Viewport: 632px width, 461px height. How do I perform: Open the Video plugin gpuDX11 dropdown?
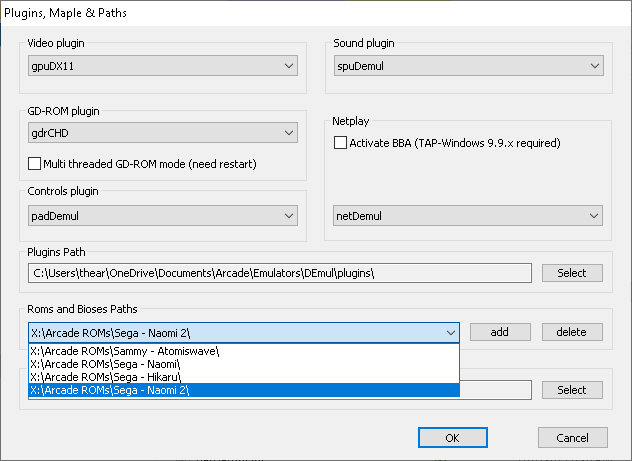click(x=163, y=66)
